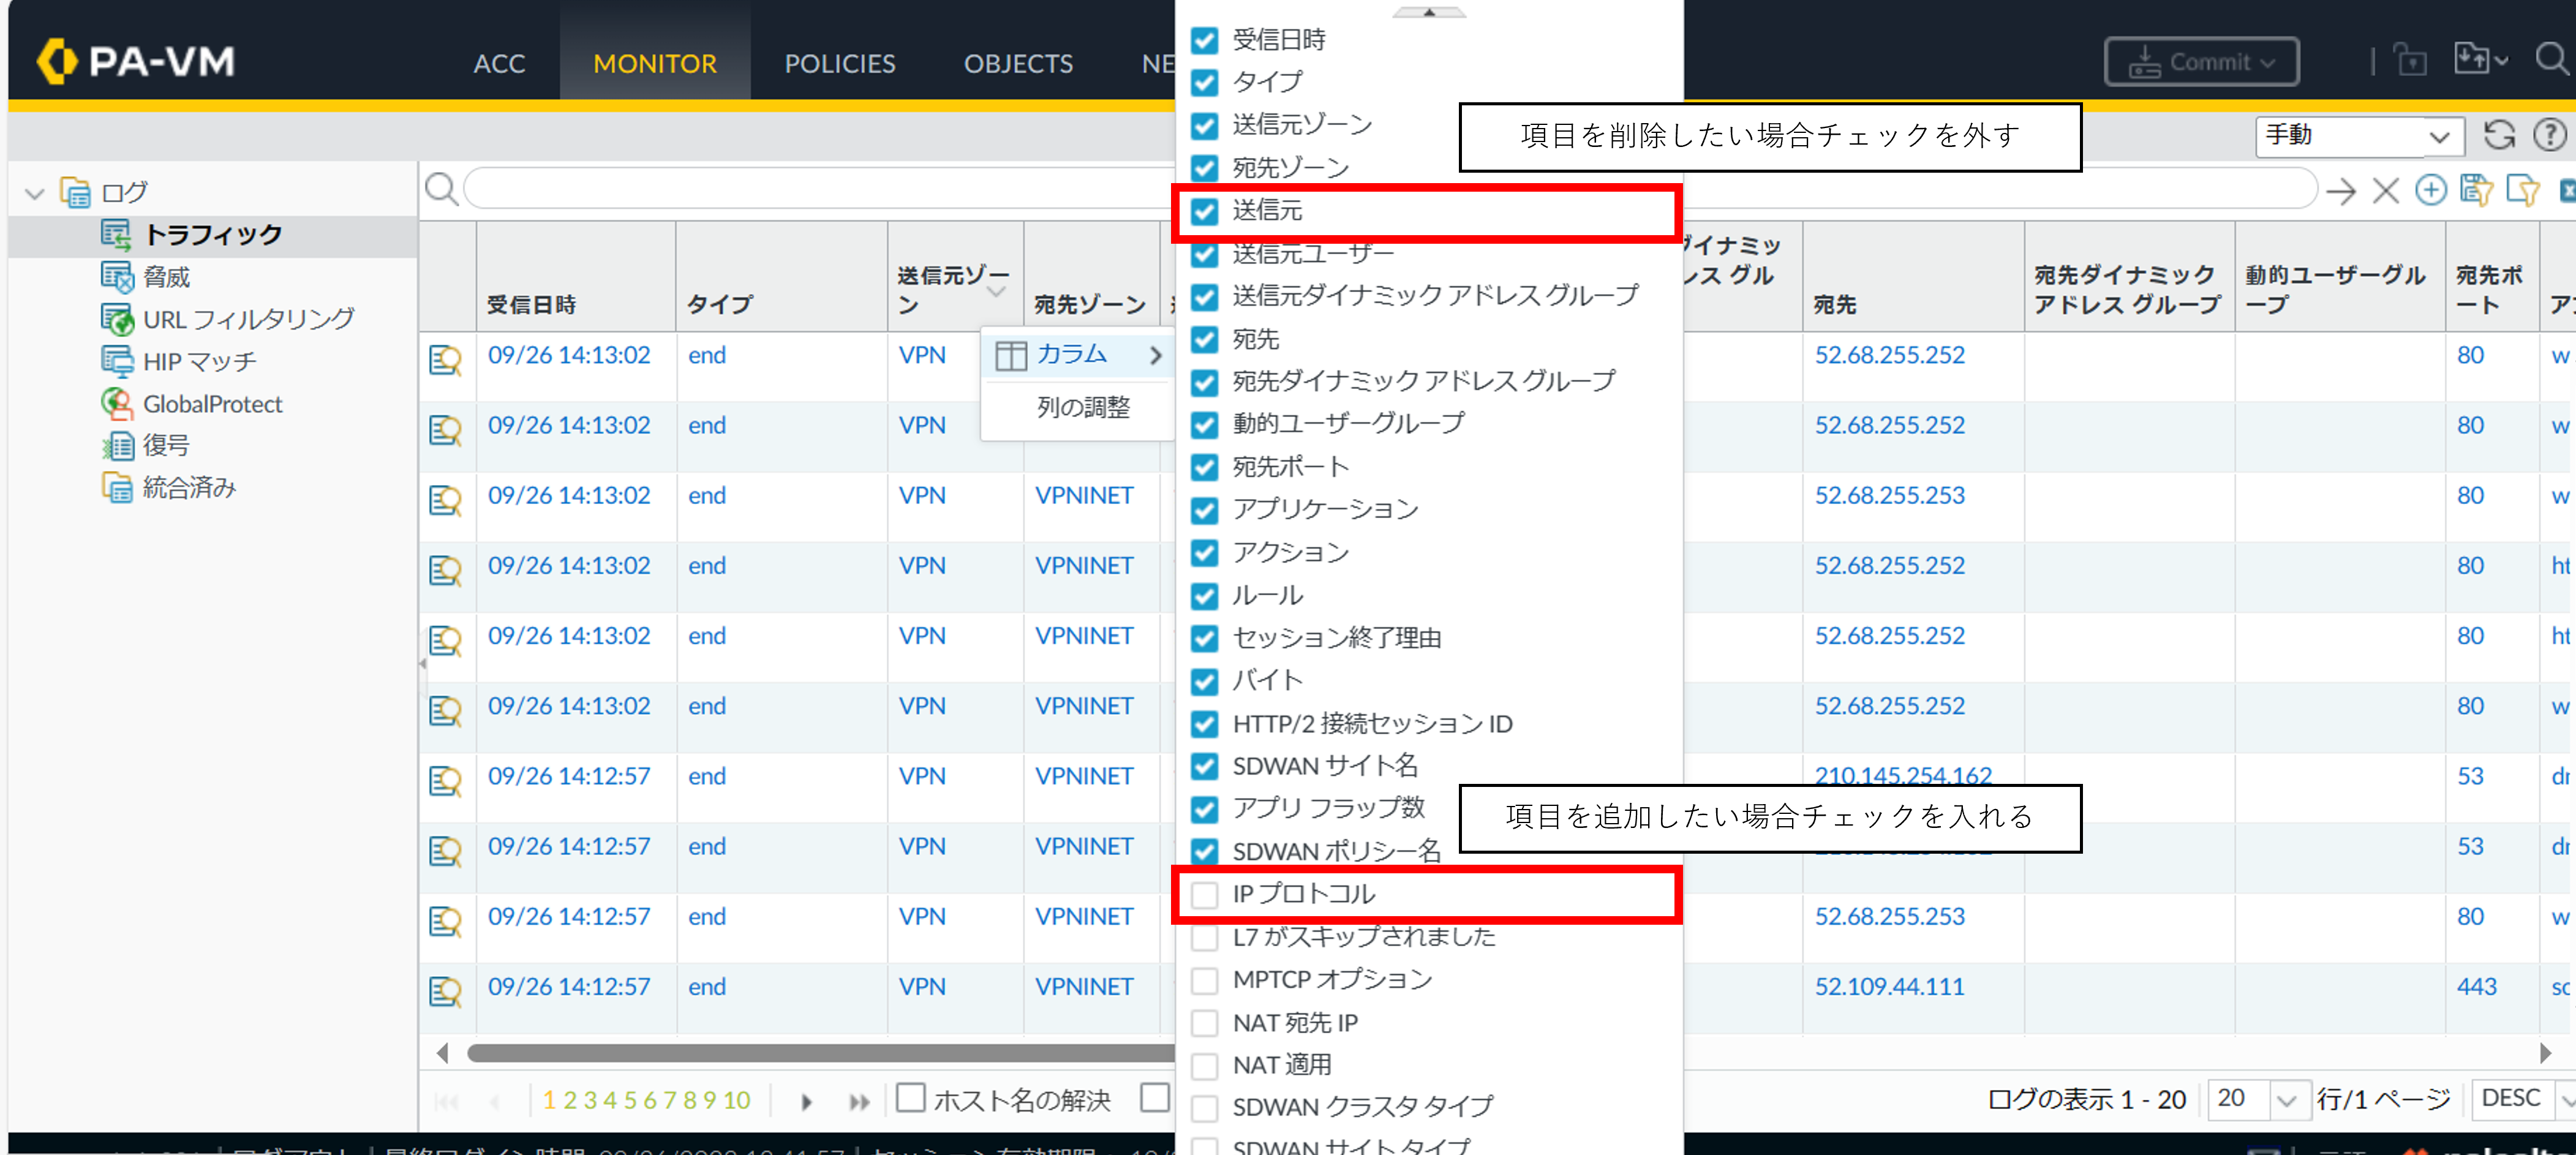Viewport: 2576px width, 1155px height.
Task: Check the IP プロトコル column checkbox
Action: coord(1205,894)
